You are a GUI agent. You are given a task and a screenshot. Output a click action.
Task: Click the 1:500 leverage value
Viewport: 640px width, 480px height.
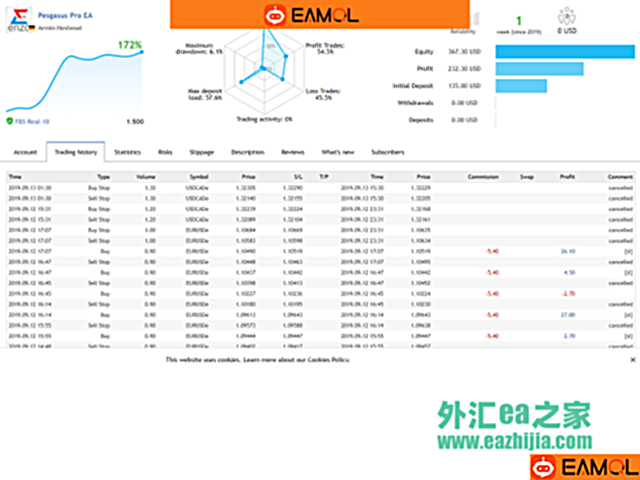pyautogui.click(x=135, y=122)
